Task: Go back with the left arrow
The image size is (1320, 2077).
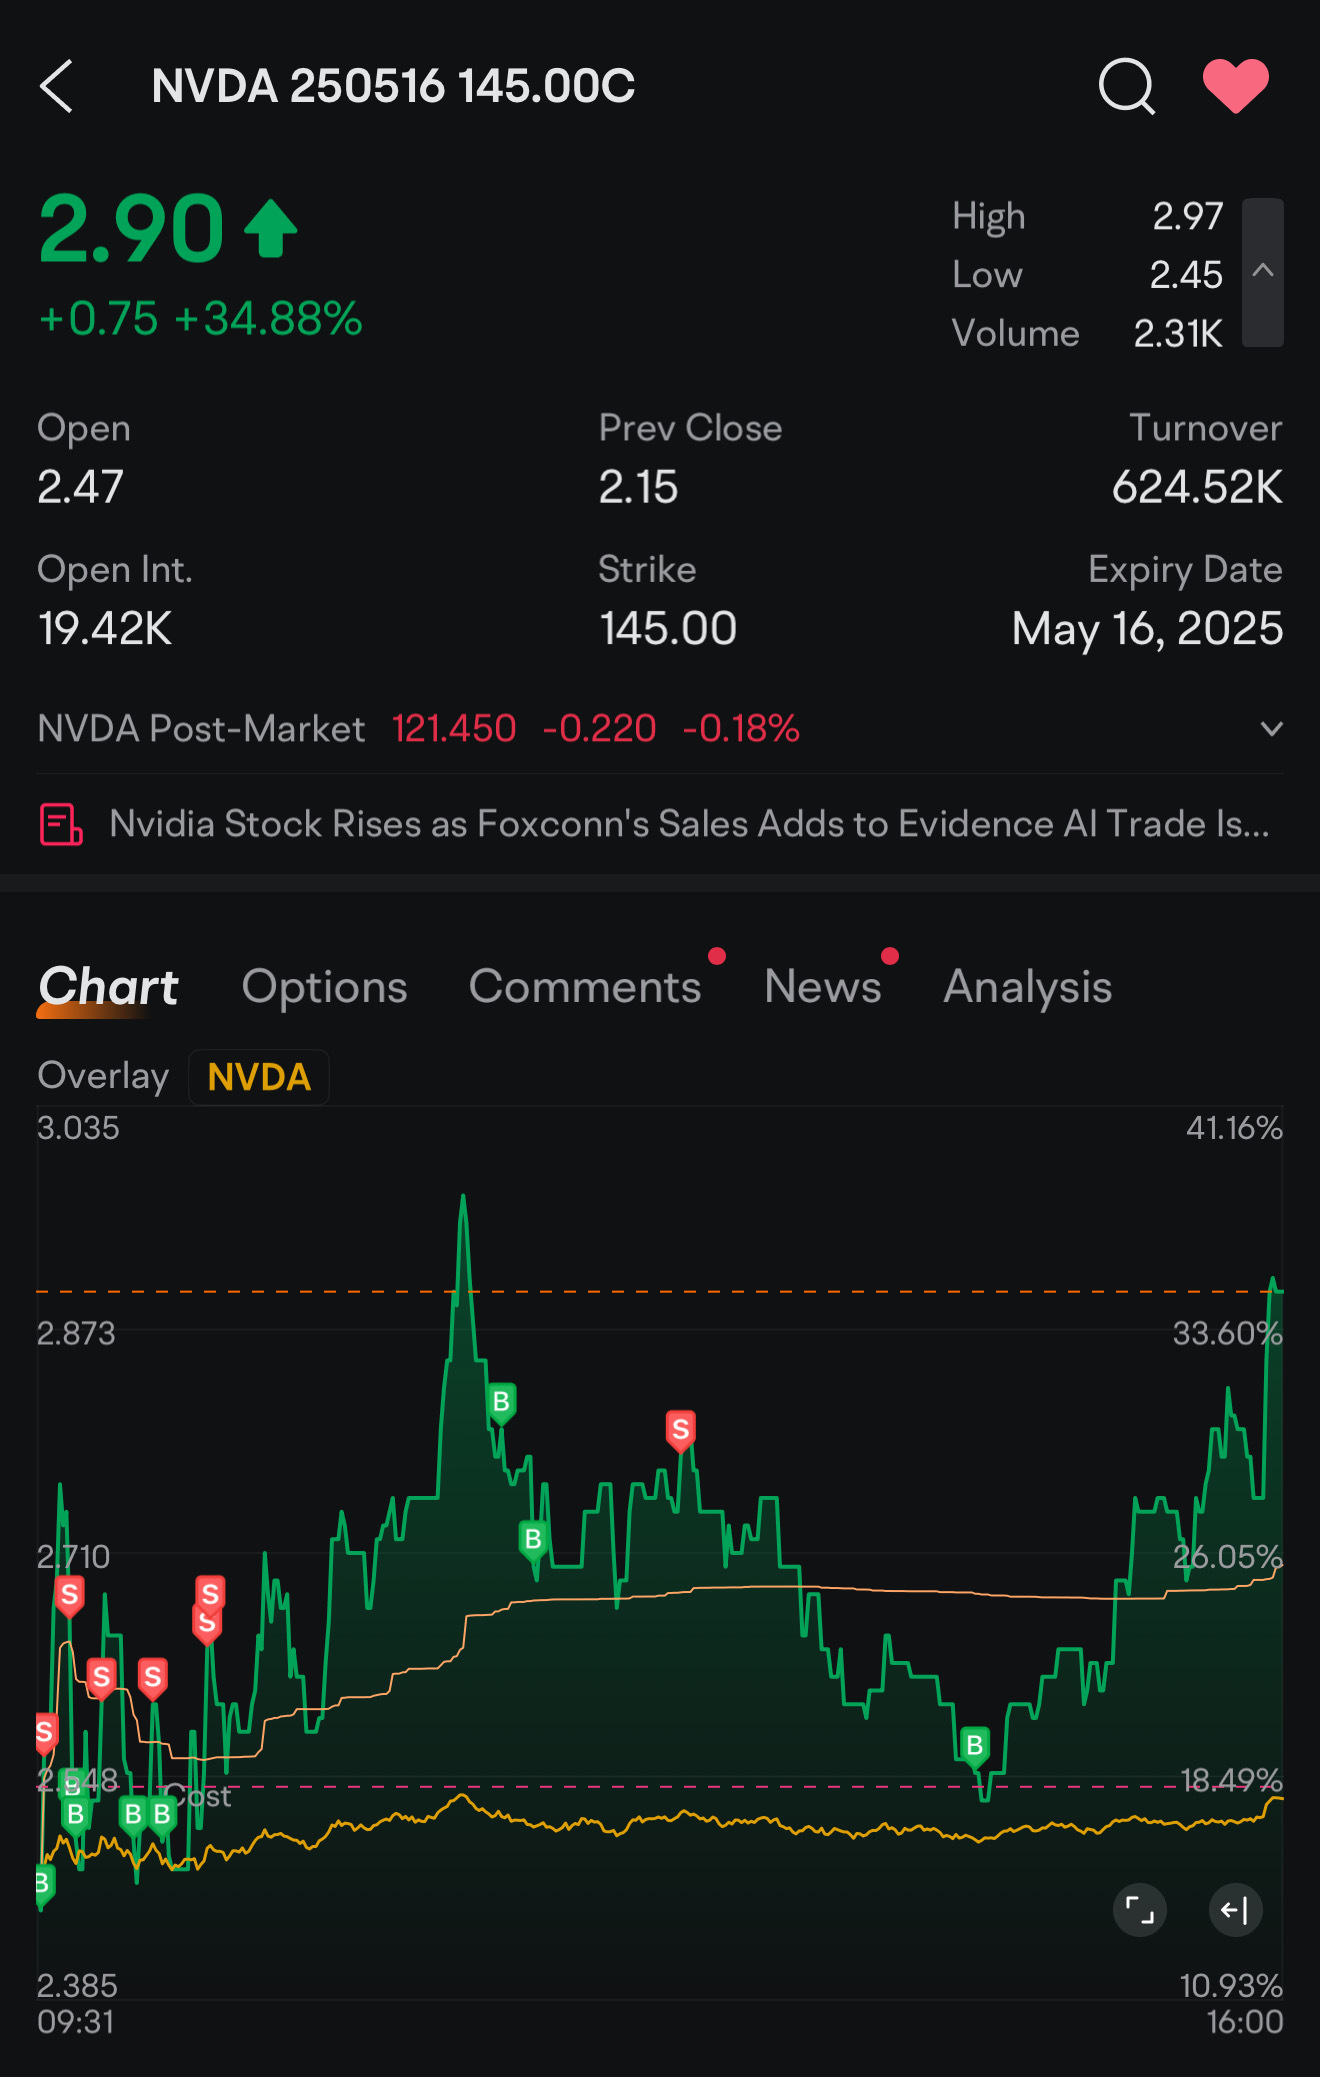Action: click(x=56, y=86)
